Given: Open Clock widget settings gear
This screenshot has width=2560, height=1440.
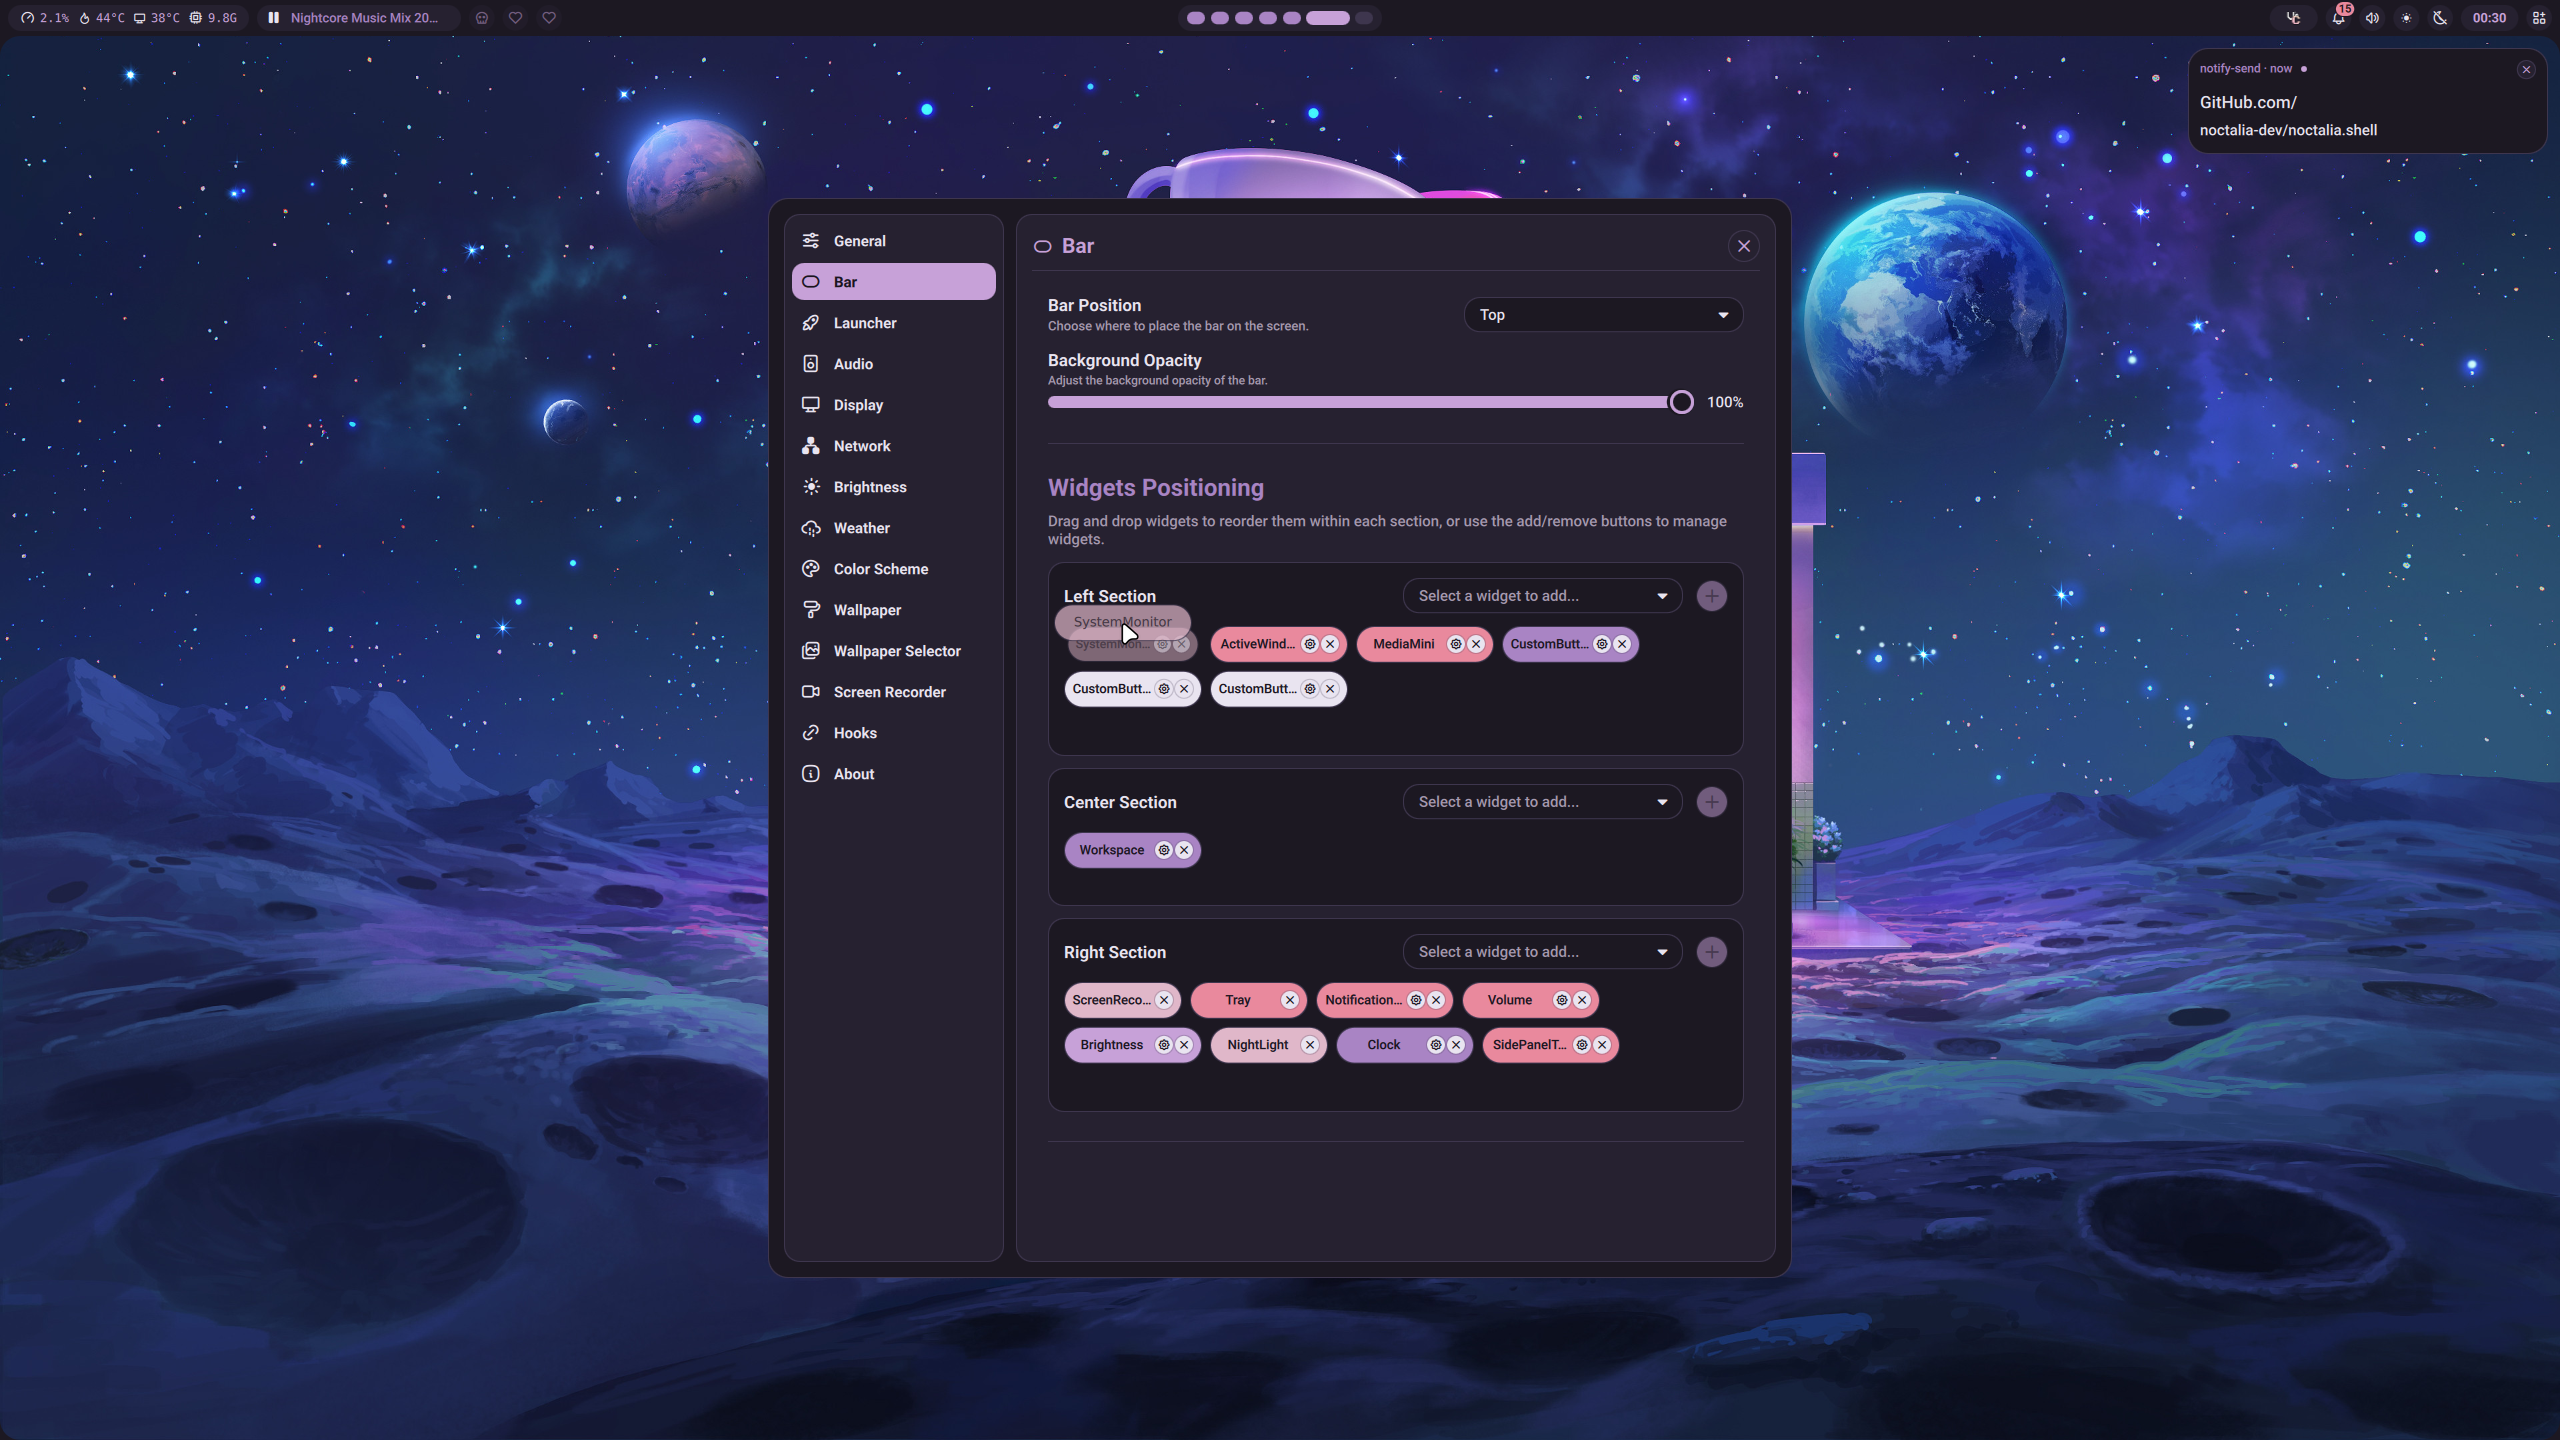Looking at the screenshot, I should click(1436, 1045).
